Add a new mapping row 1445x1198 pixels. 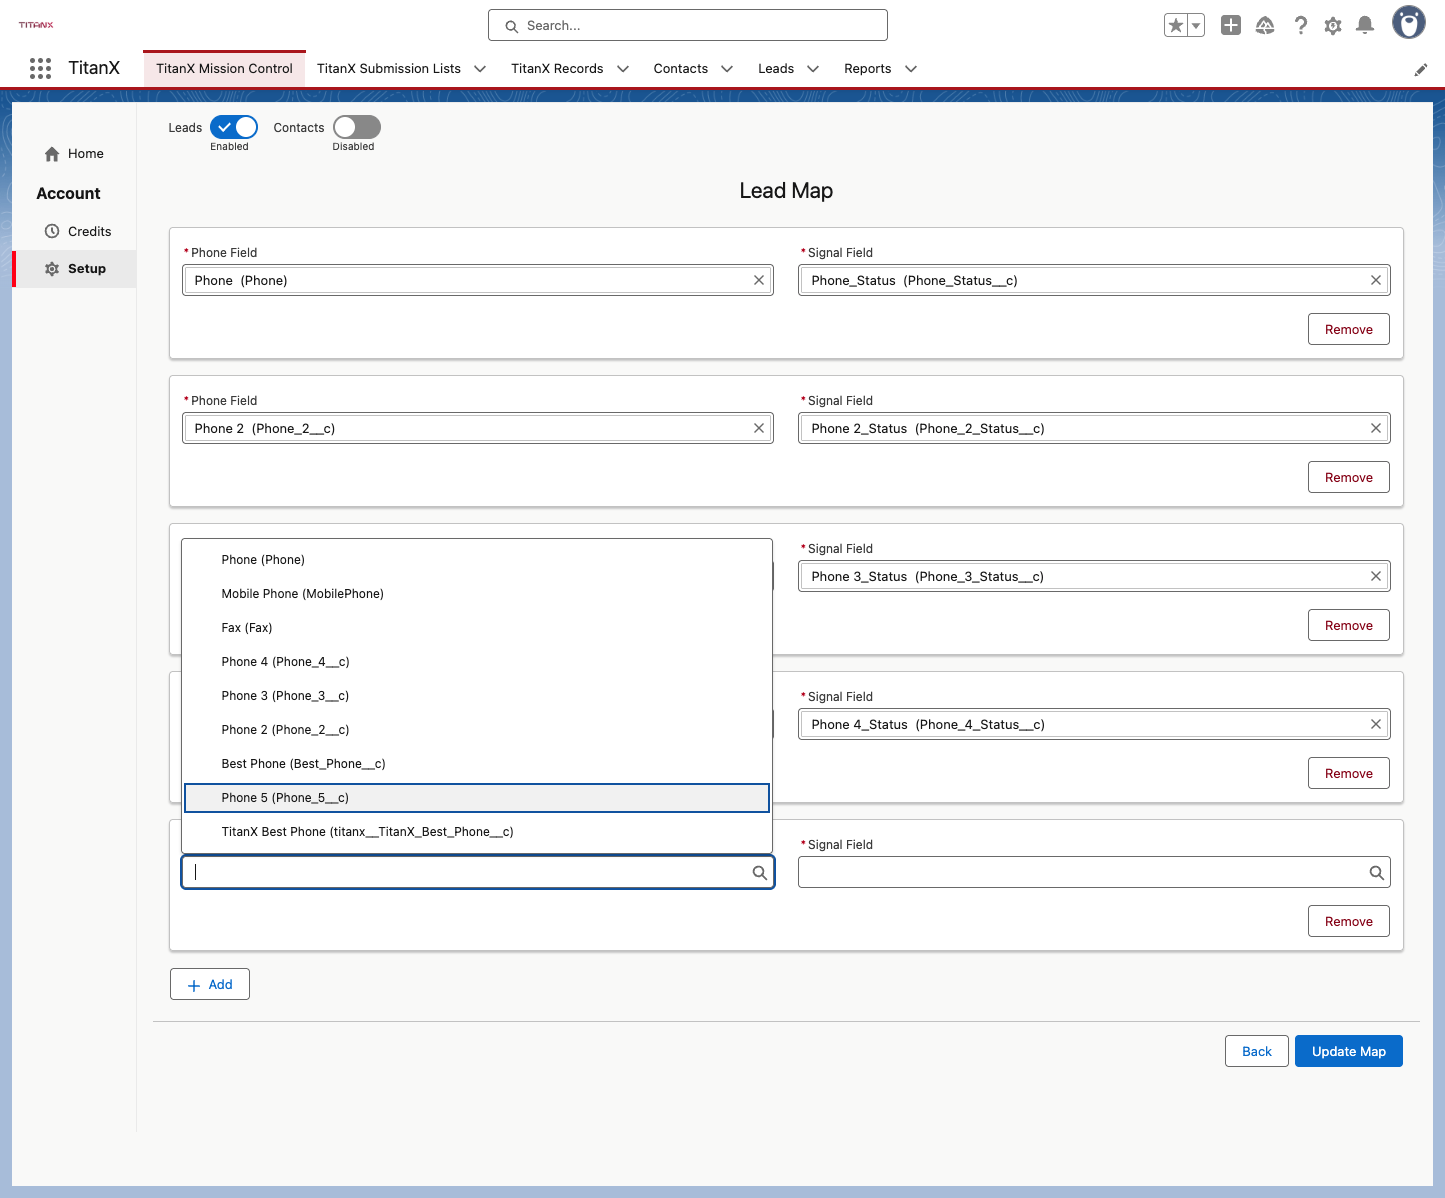point(210,984)
